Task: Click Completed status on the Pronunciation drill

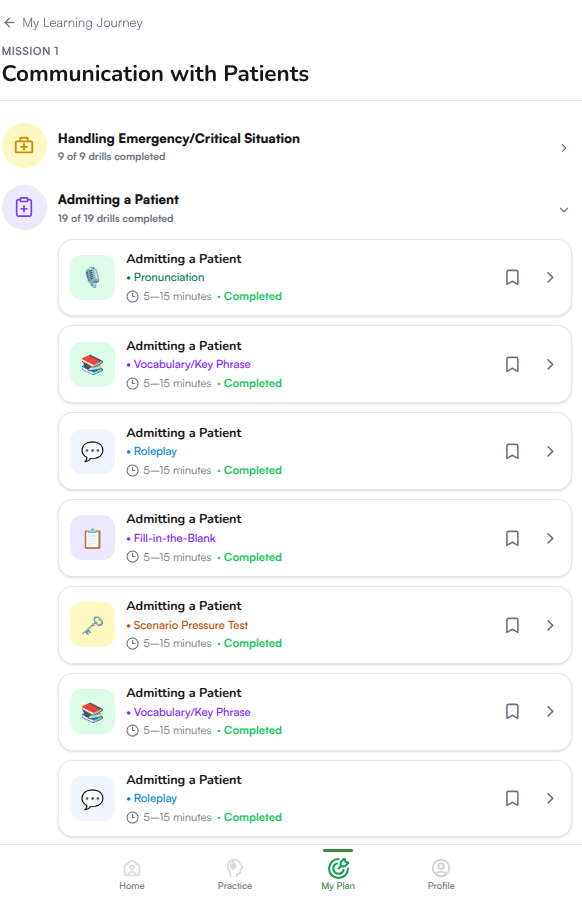Action: (253, 296)
